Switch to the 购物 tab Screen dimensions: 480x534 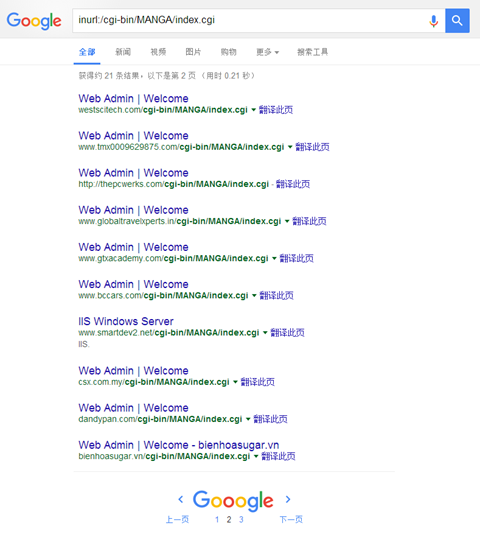pyautogui.click(x=228, y=52)
